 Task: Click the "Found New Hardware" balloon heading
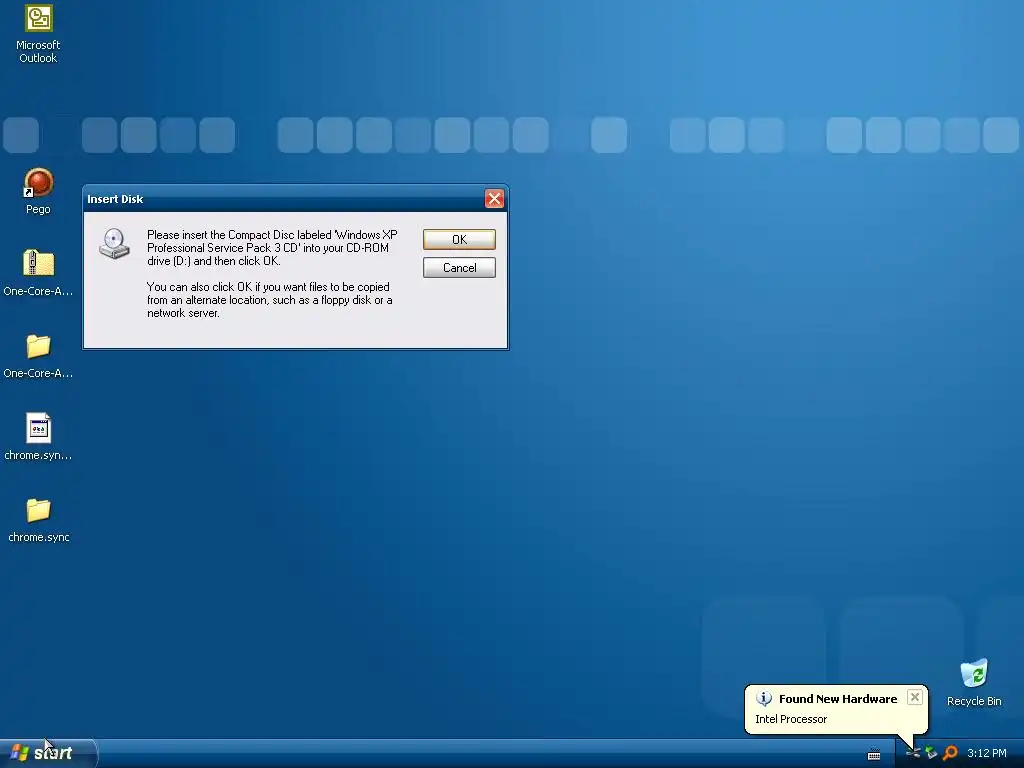(x=838, y=699)
